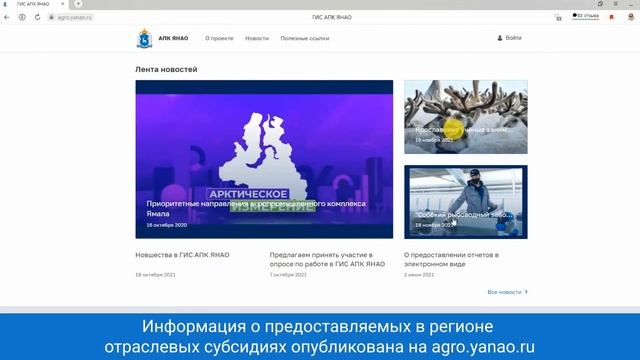Open the Новости menu item
This screenshot has height=360, width=640.
point(257,38)
